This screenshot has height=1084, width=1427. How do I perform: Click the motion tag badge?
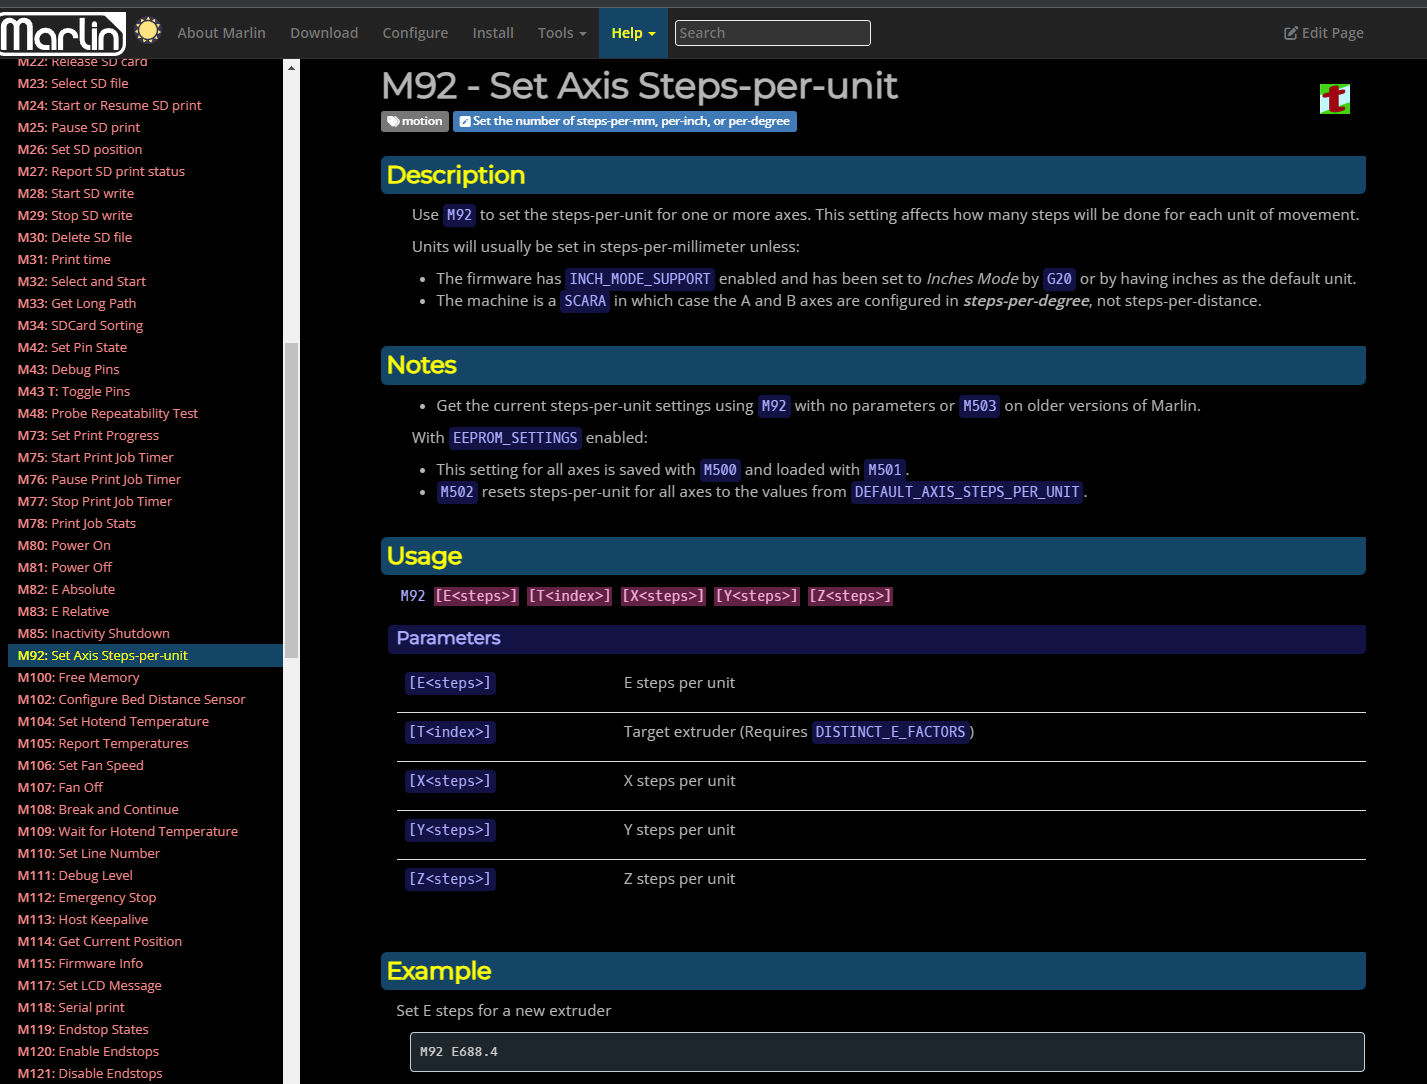[x=414, y=121]
